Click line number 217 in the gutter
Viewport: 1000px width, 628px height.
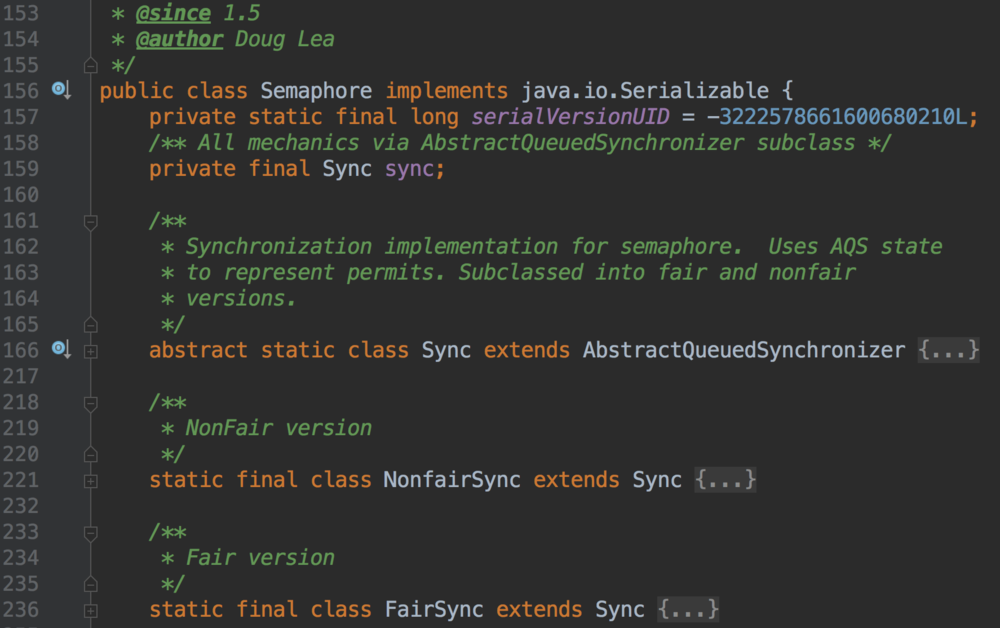point(21,376)
